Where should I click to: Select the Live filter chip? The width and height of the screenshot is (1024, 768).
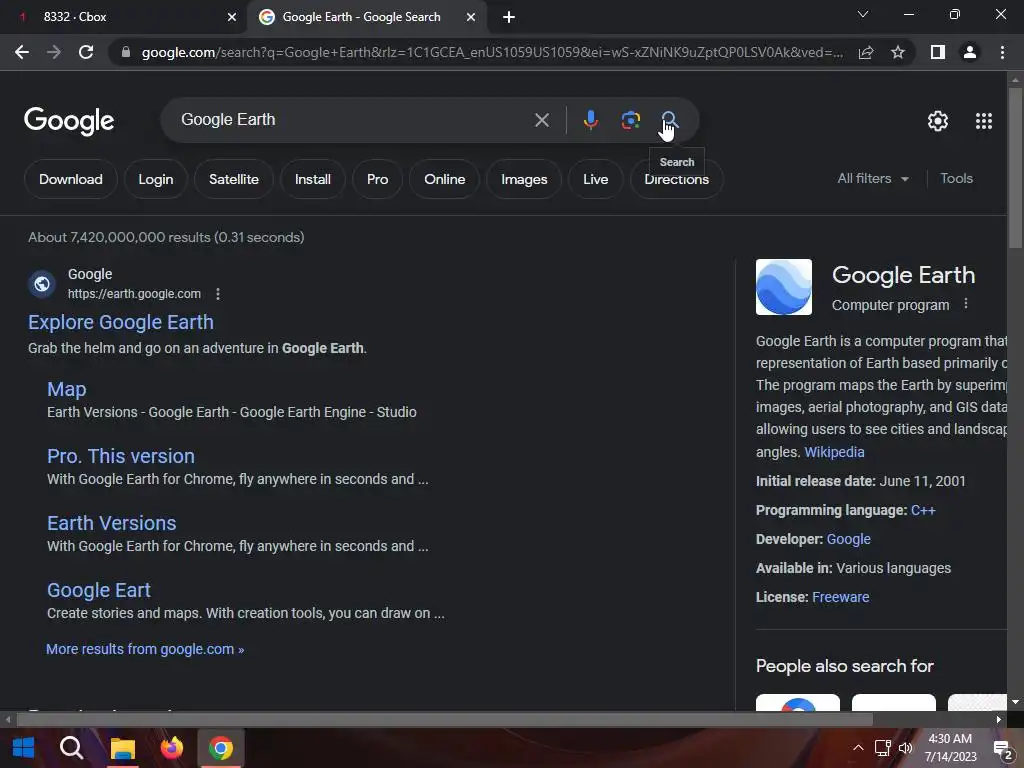pos(596,179)
